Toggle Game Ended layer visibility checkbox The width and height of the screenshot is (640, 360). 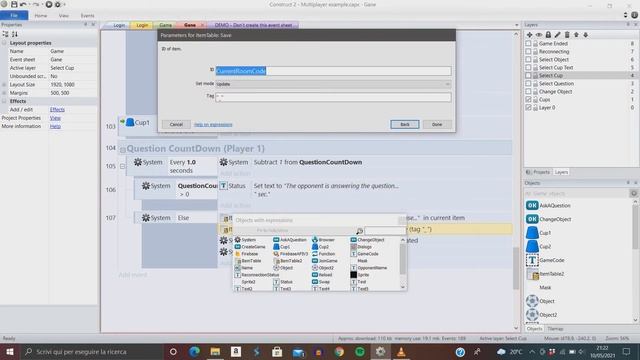click(x=528, y=43)
